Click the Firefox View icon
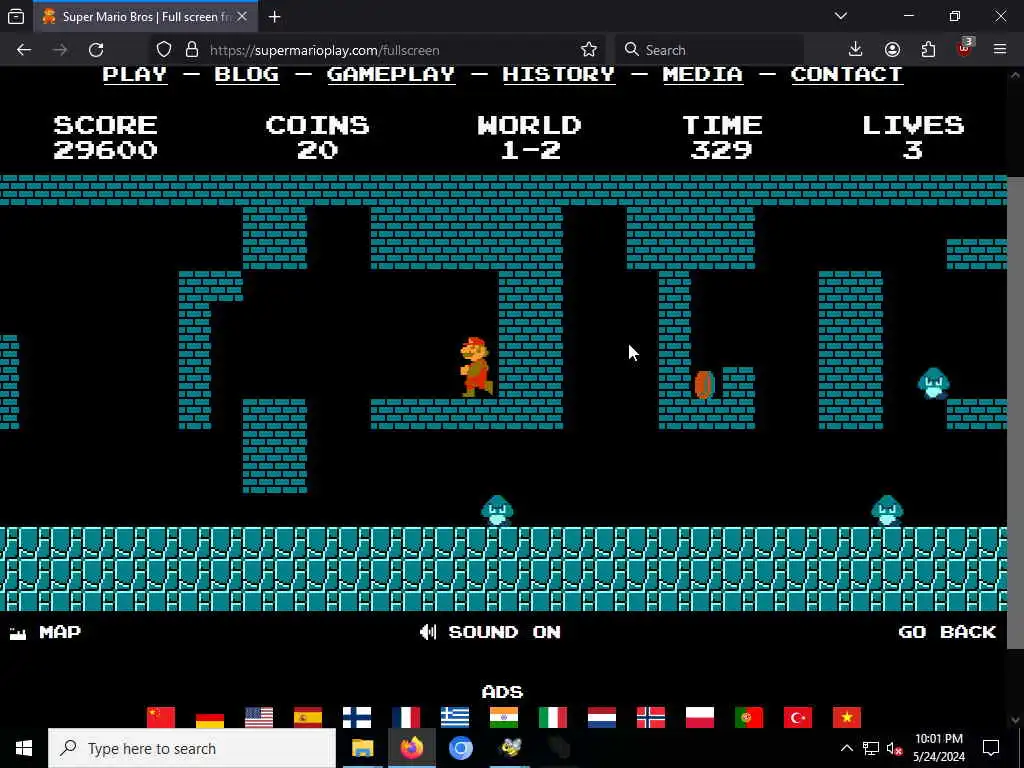The height and width of the screenshot is (768, 1024). [16, 16]
